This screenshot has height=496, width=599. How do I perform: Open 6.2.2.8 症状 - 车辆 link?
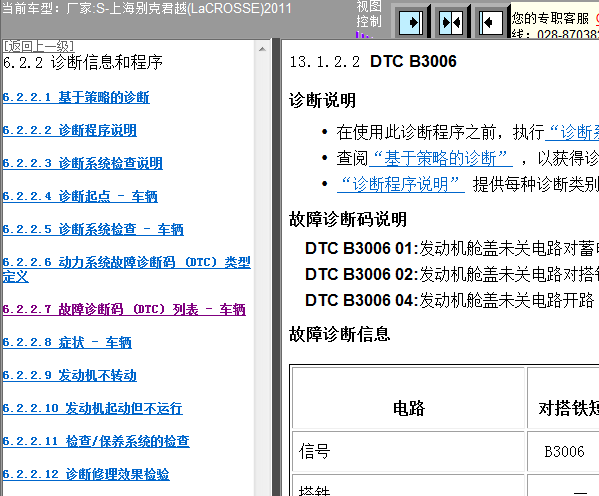coord(67,342)
